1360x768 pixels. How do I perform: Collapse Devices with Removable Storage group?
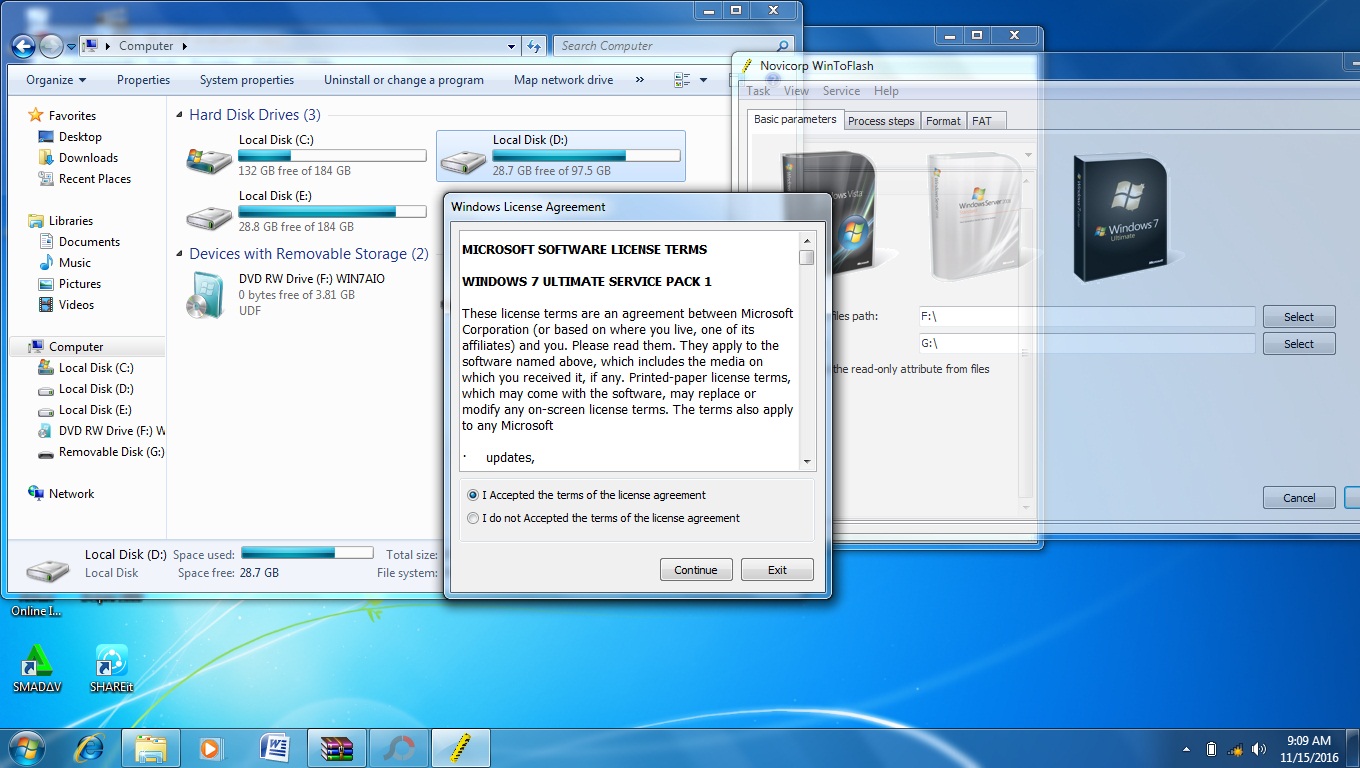pos(180,255)
